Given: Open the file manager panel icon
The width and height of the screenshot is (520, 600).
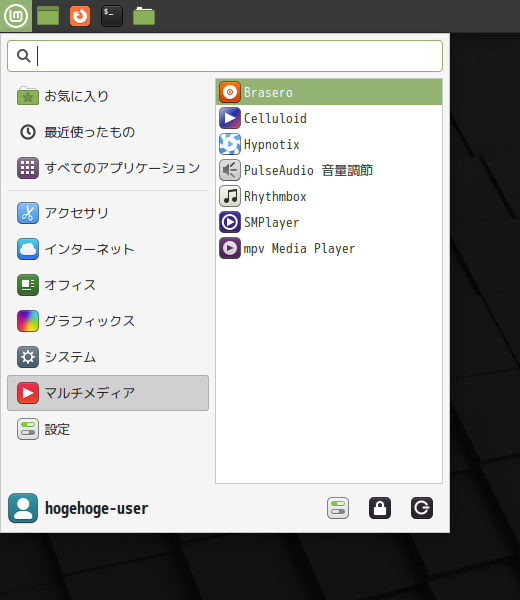Looking at the screenshot, I should coord(144,16).
